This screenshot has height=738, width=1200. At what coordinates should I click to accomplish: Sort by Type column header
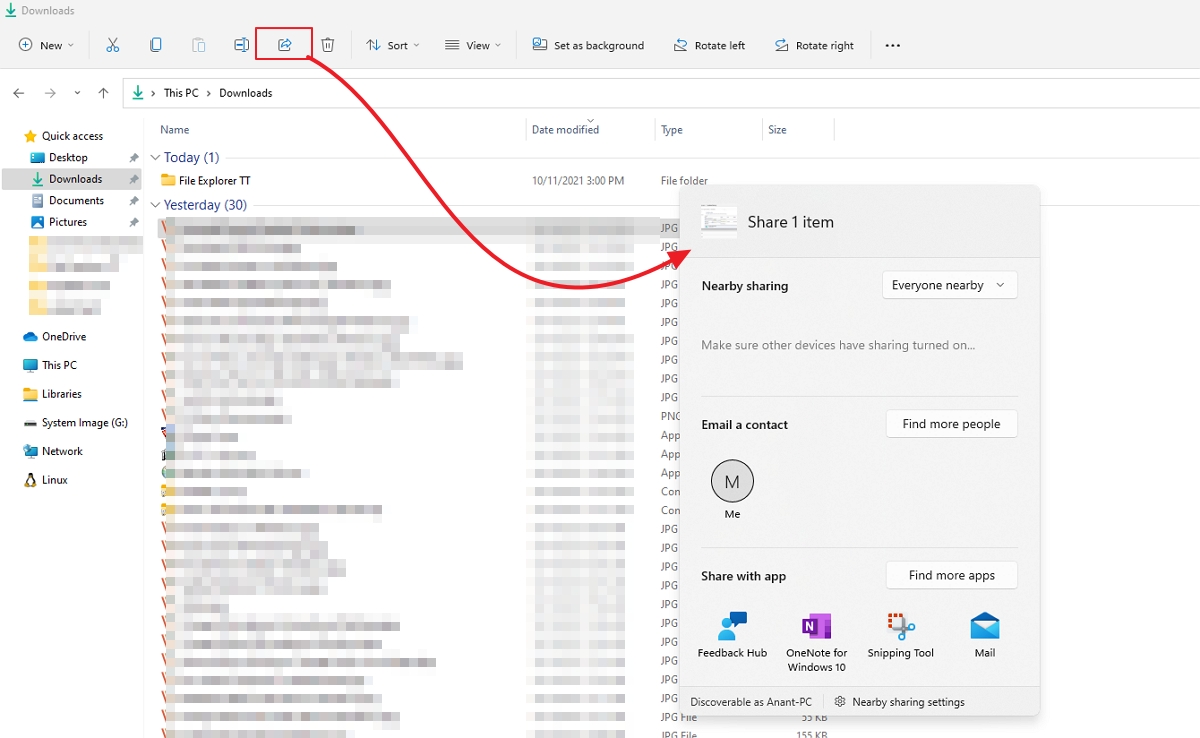click(672, 130)
